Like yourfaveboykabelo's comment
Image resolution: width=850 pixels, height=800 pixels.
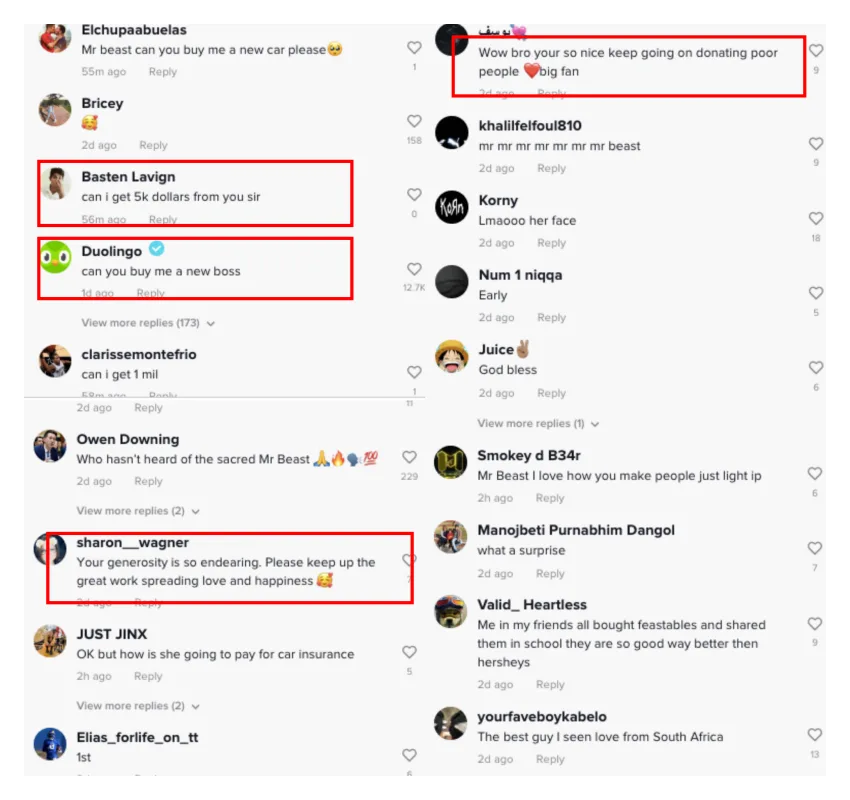[x=815, y=735]
